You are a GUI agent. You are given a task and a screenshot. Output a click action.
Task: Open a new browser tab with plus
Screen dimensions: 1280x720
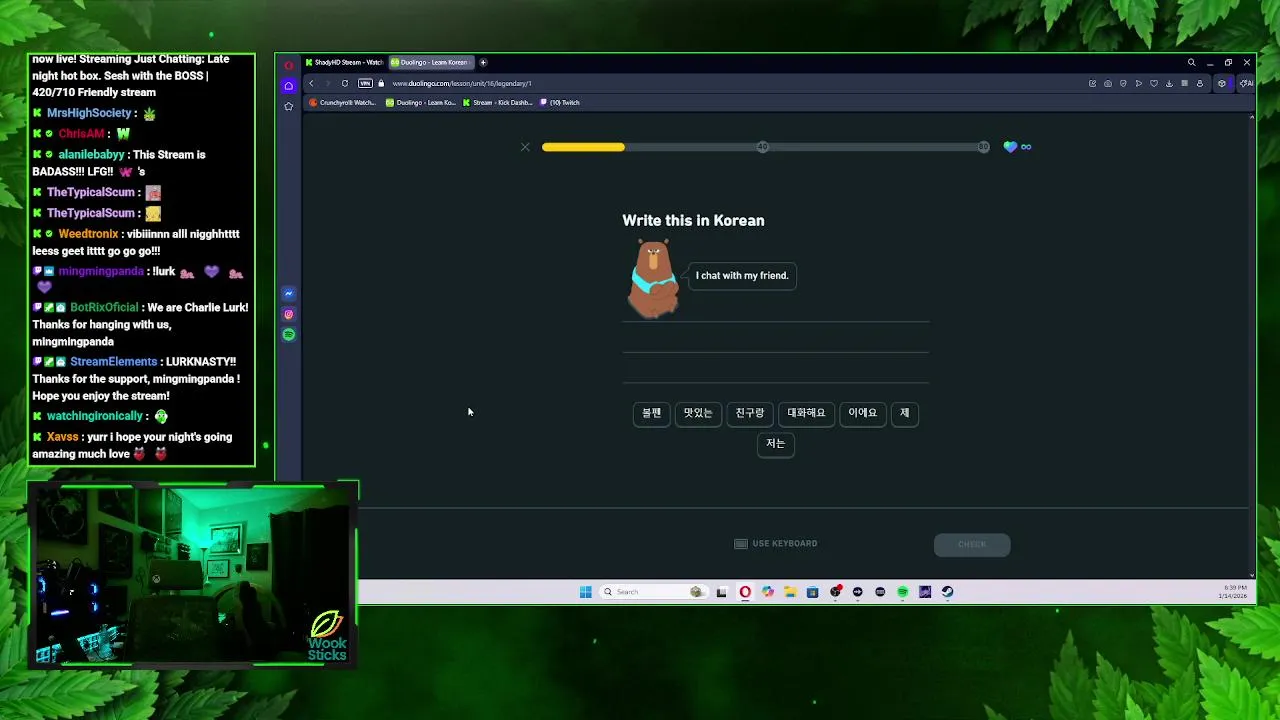[x=483, y=62]
